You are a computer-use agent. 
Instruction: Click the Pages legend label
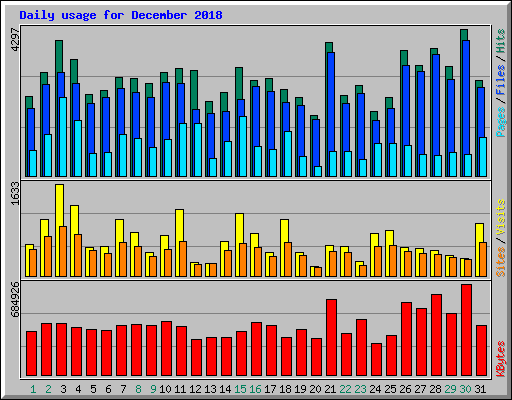point(501,122)
